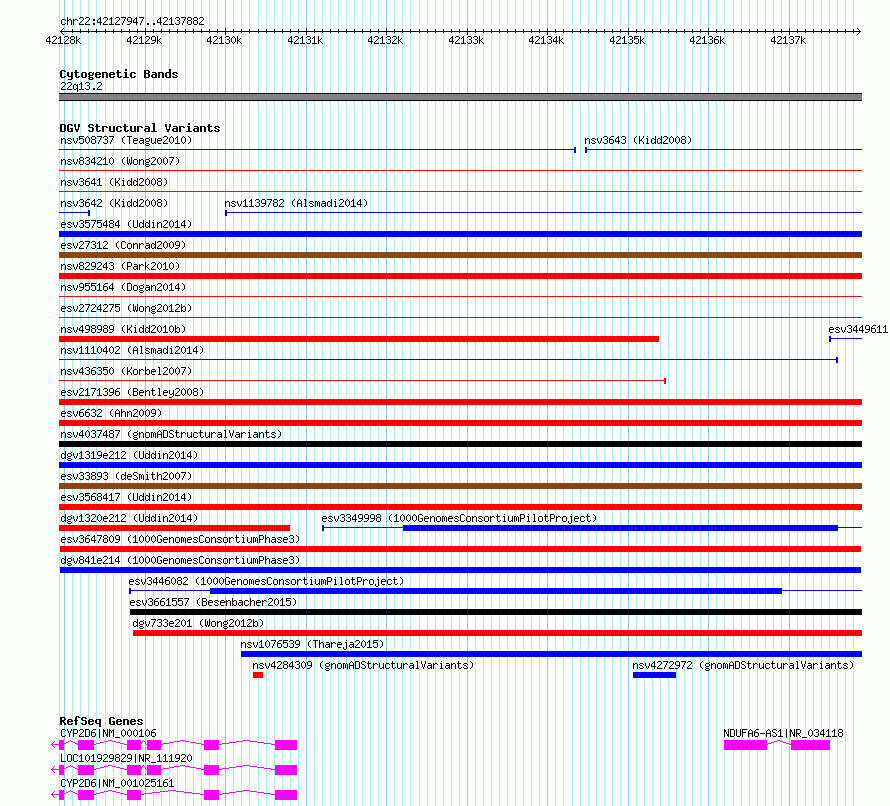
Task: Select nsv1110402 (Alsmadi2014) variant label
Action: 132,350
